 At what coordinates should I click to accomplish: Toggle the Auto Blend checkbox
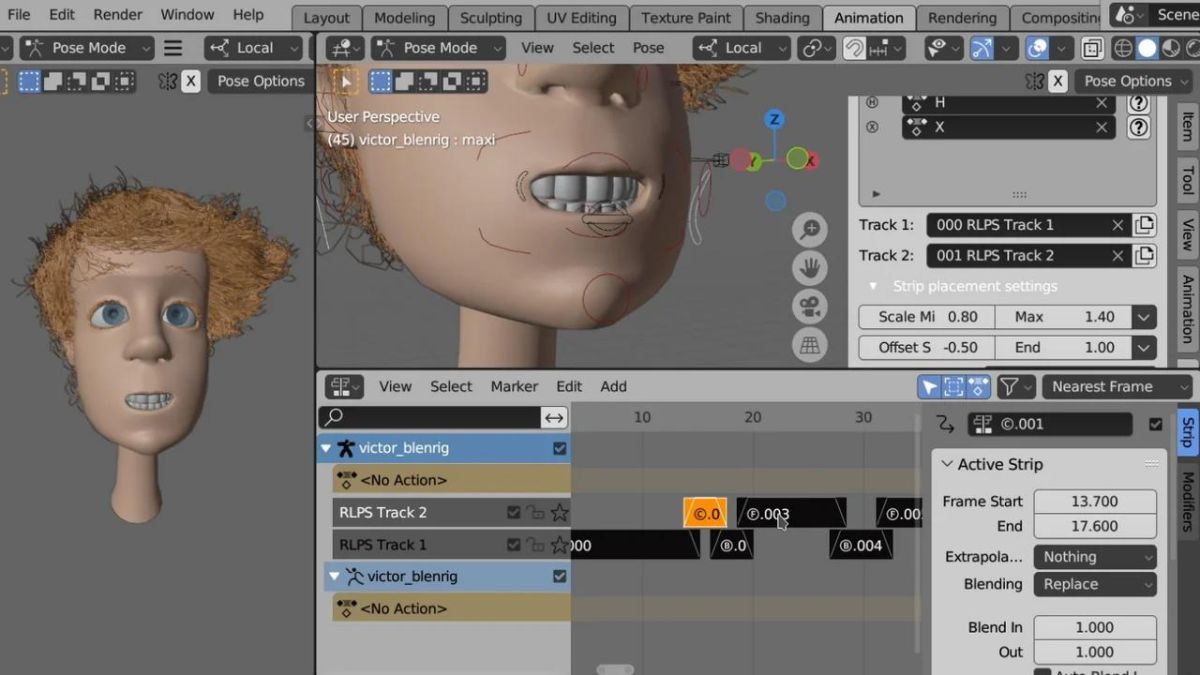coord(1042,672)
